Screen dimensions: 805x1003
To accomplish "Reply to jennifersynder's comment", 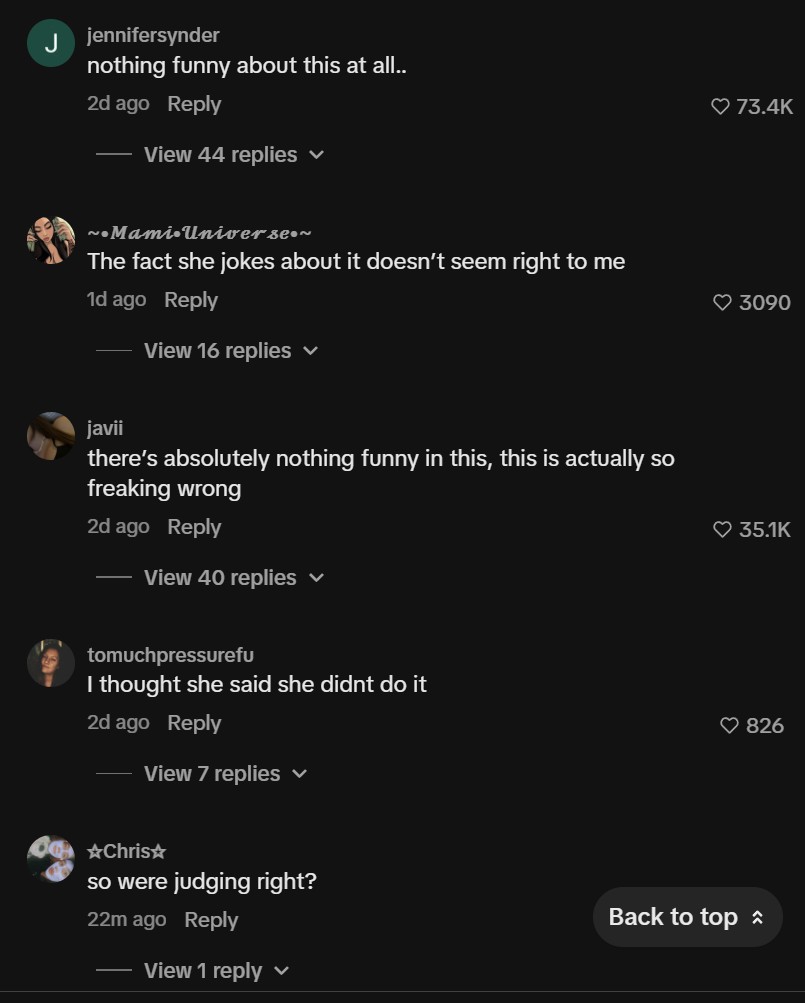I will [x=194, y=104].
